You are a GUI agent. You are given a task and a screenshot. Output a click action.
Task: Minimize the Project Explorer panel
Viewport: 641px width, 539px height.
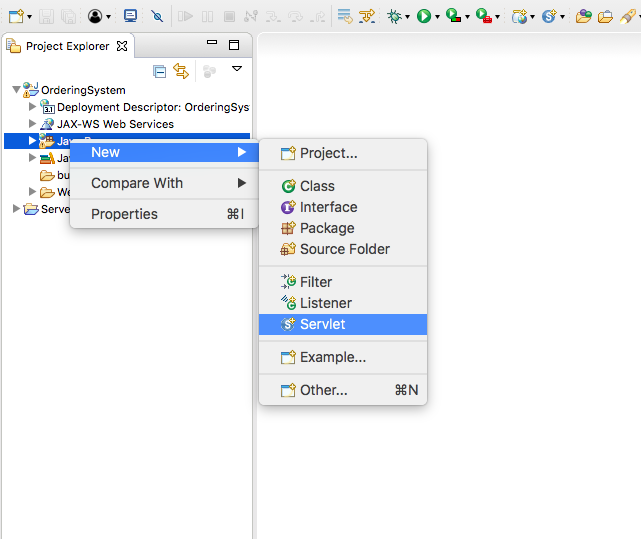(212, 42)
